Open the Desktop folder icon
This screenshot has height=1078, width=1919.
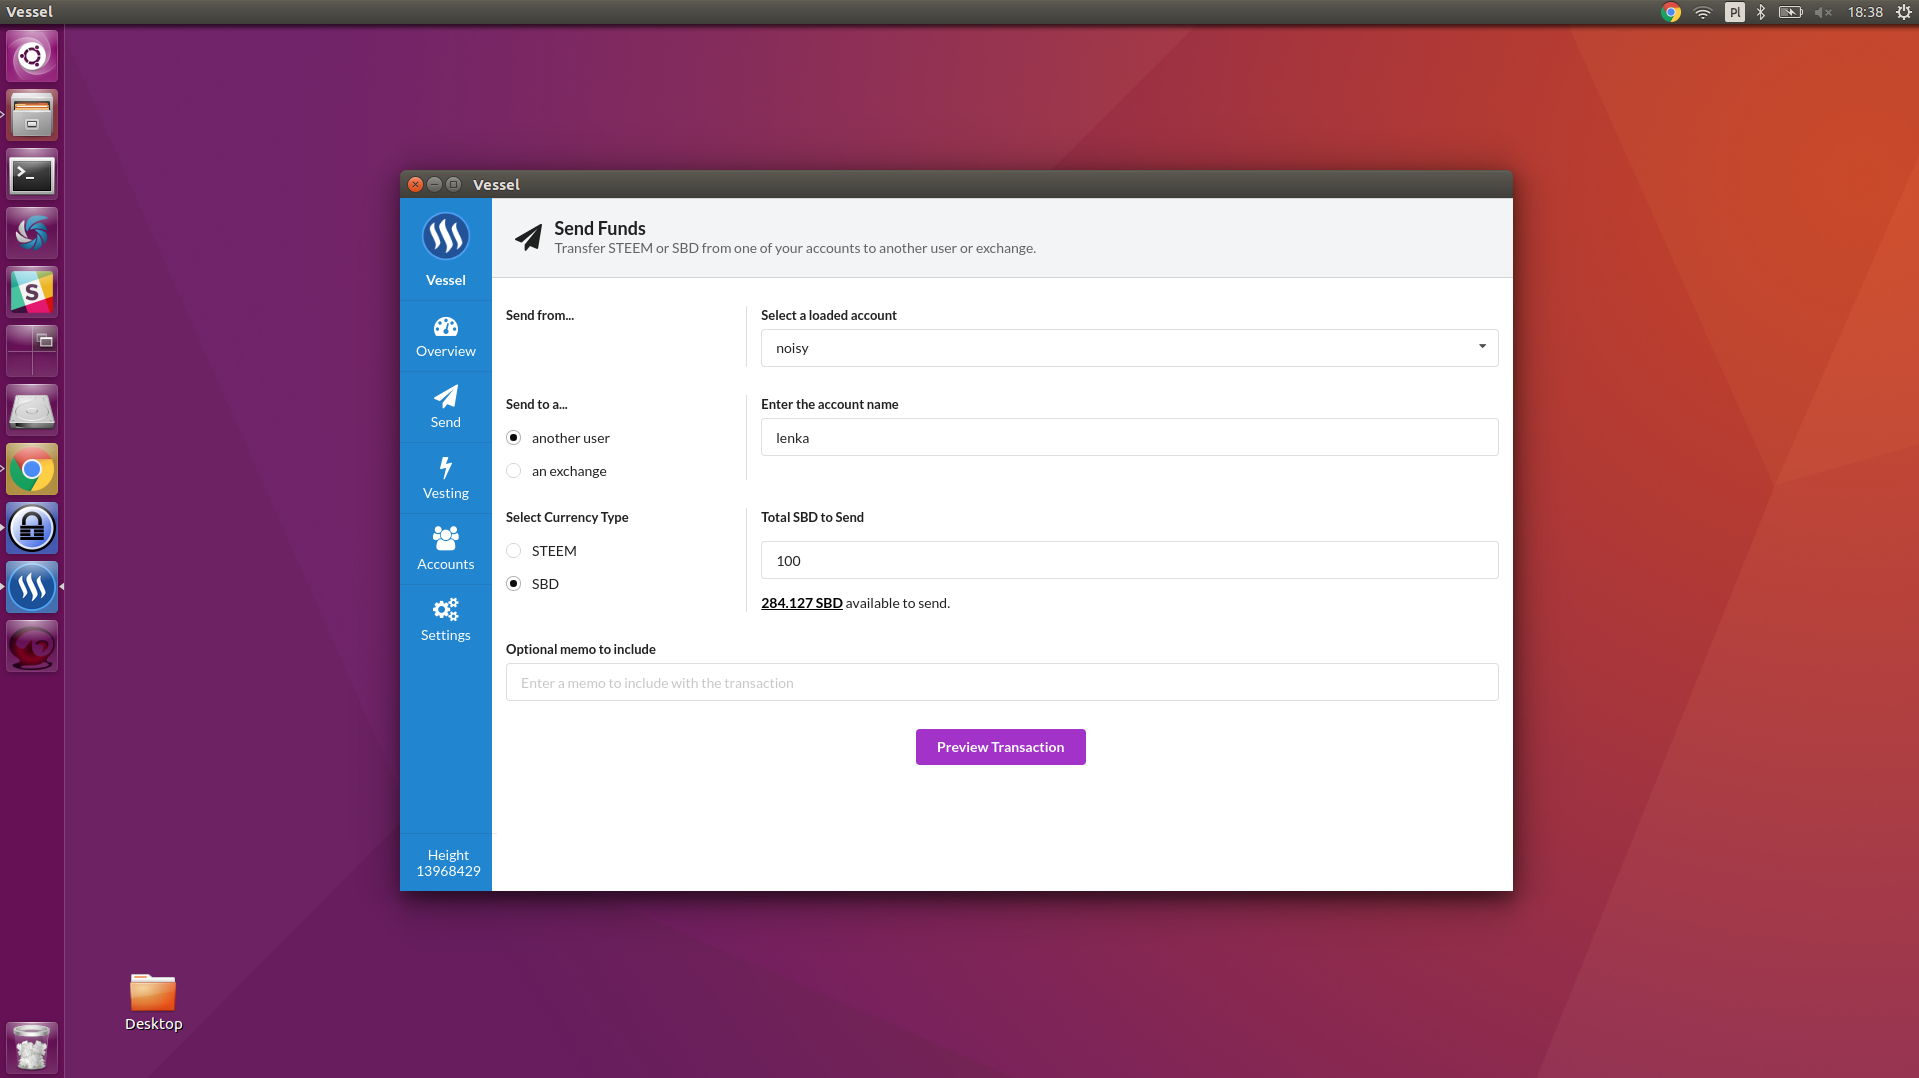tap(153, 1002)
